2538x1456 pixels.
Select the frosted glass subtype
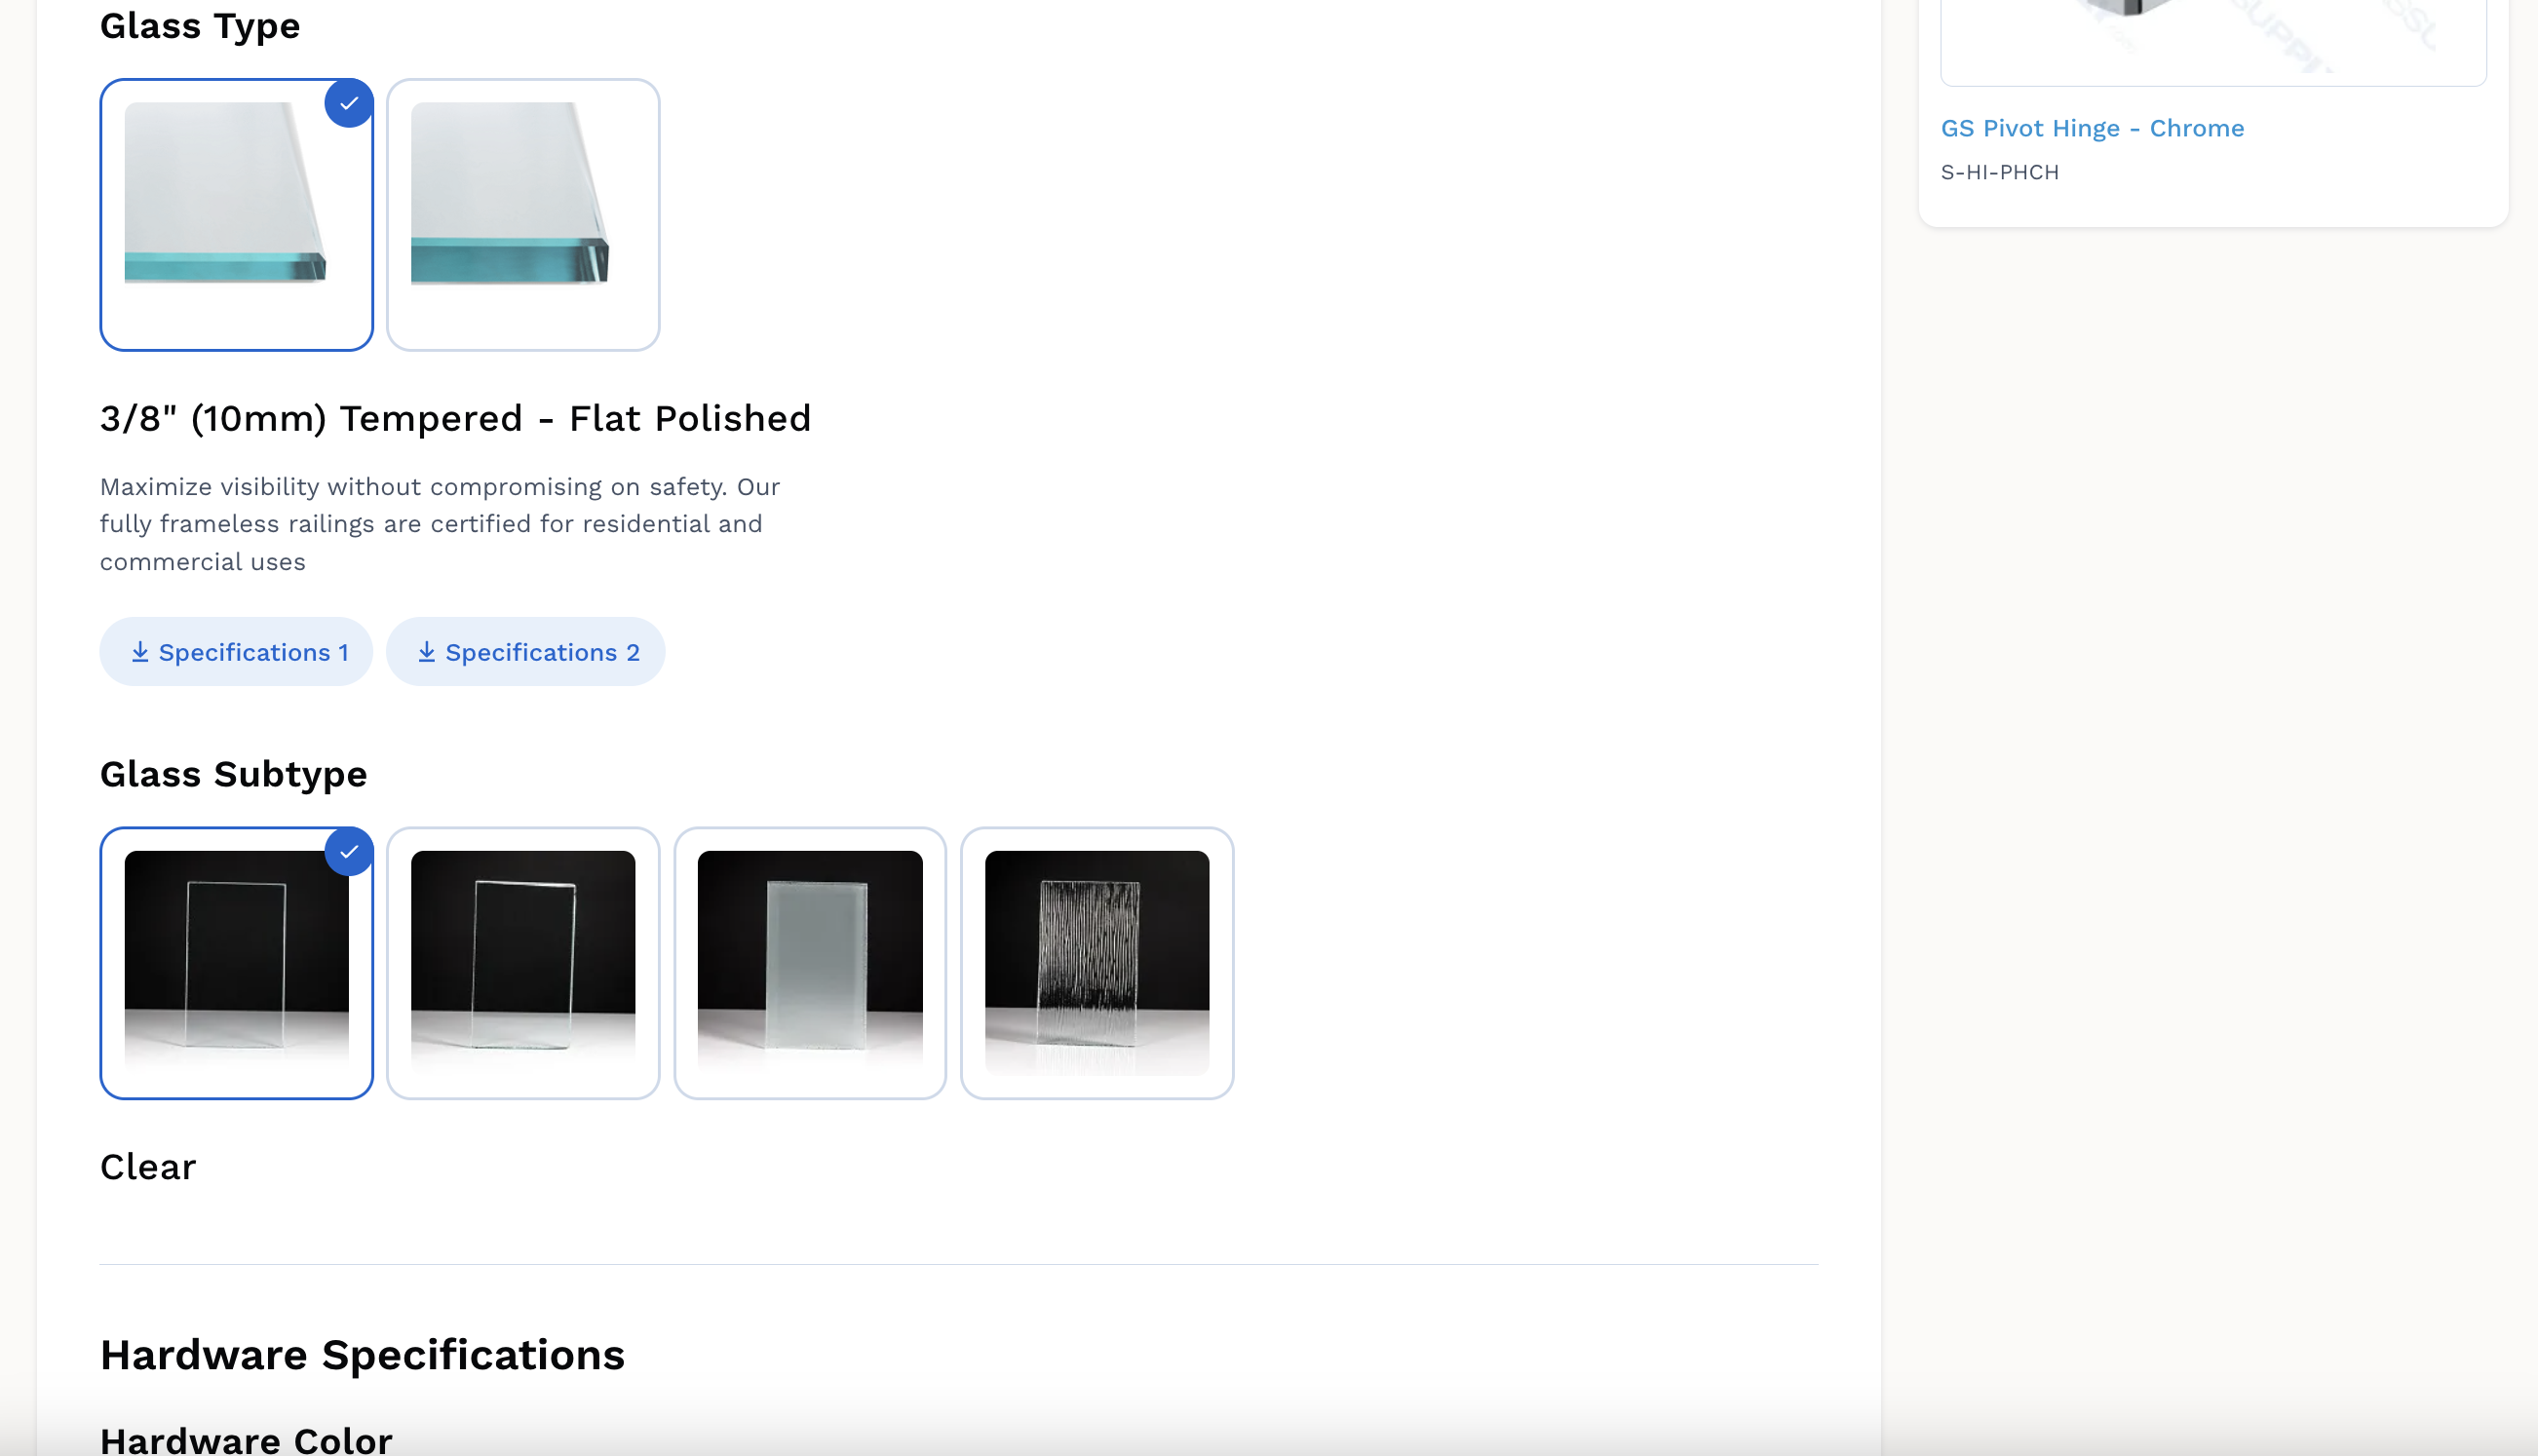810,963
